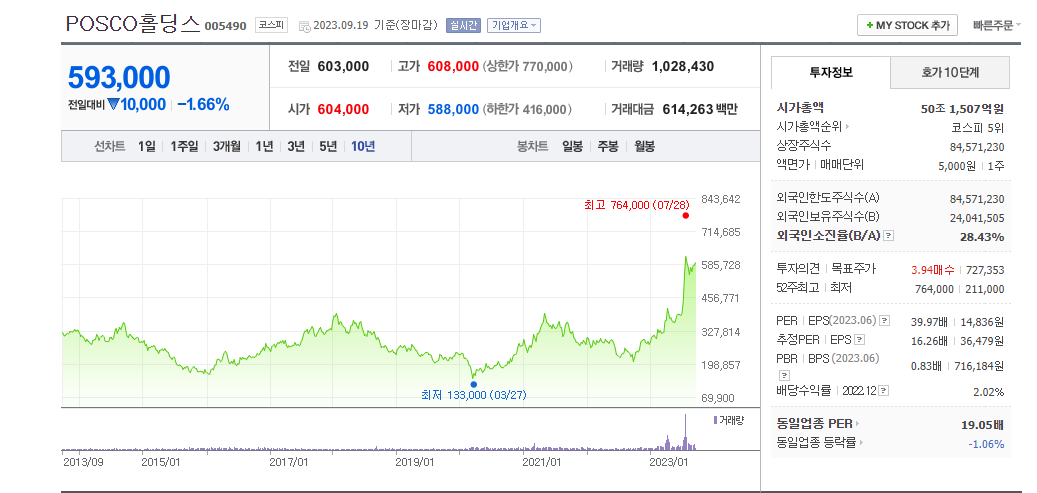Click the 2.02% dividend yield value

tap(989, 392)
